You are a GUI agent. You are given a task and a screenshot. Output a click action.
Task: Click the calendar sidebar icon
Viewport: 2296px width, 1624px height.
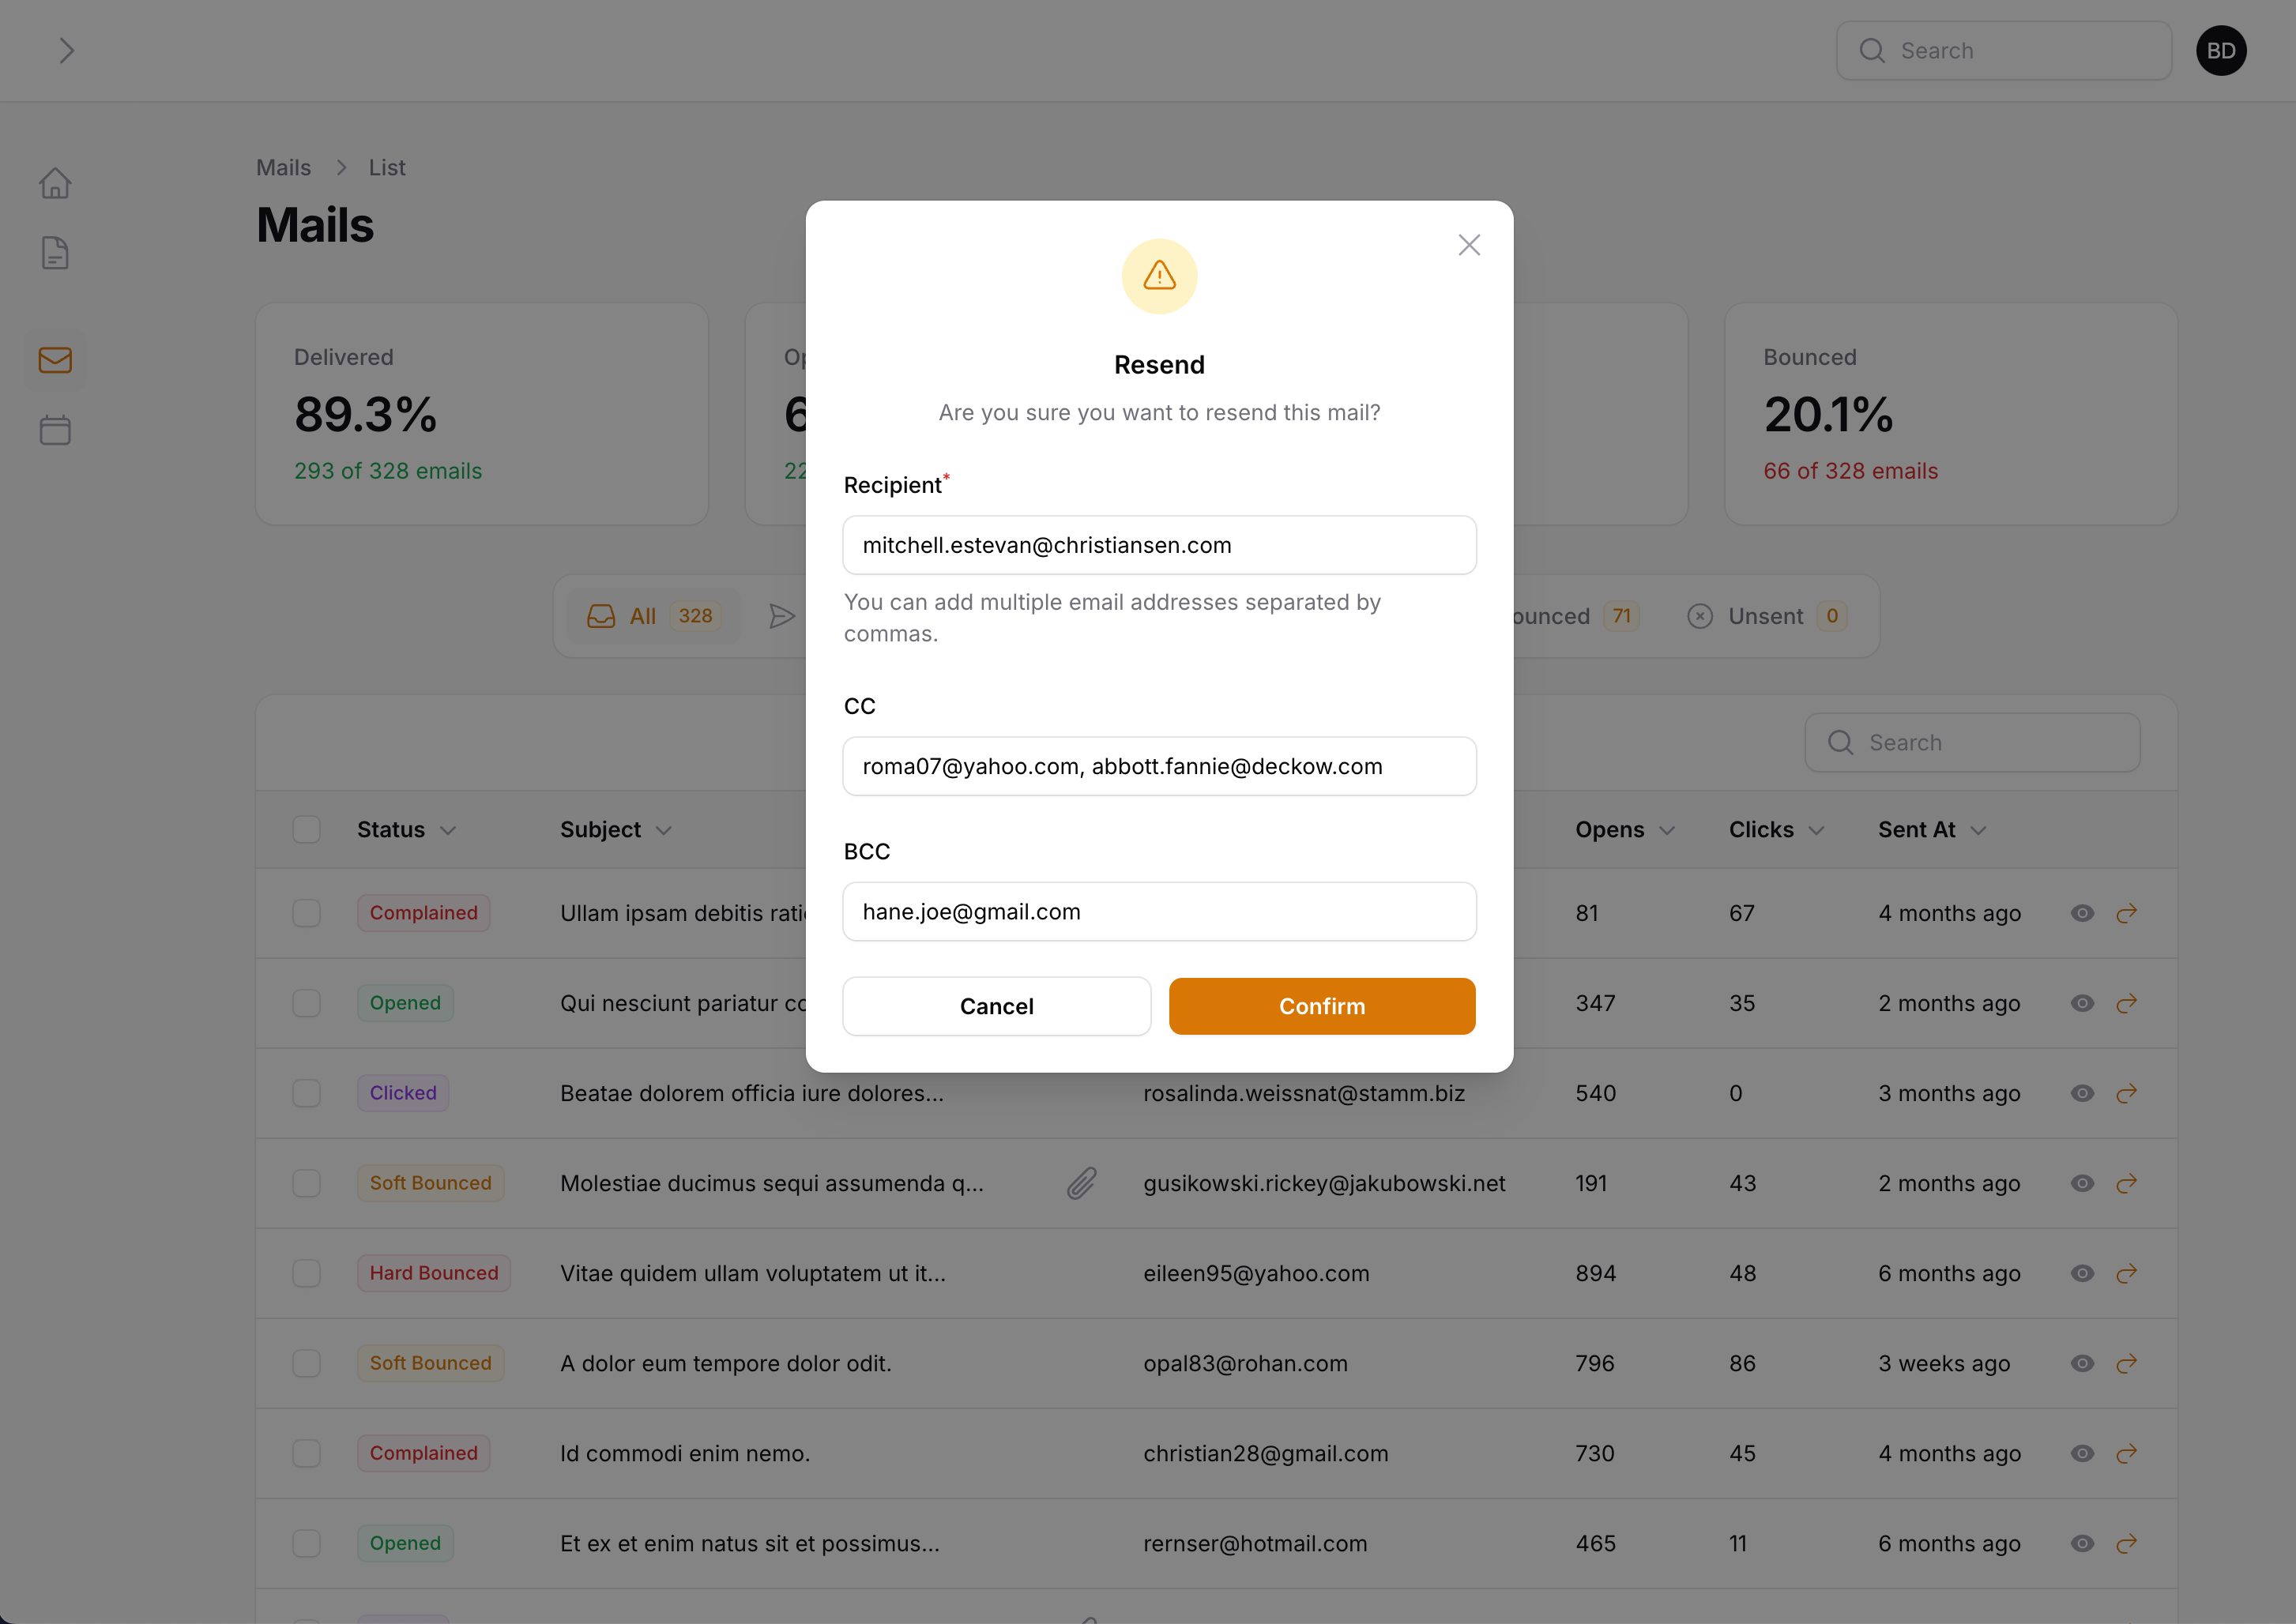55,430
